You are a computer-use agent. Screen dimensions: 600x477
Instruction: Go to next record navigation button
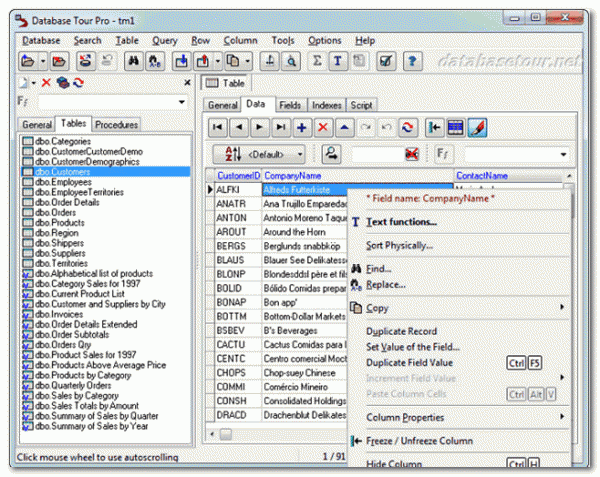pos(259,127)
